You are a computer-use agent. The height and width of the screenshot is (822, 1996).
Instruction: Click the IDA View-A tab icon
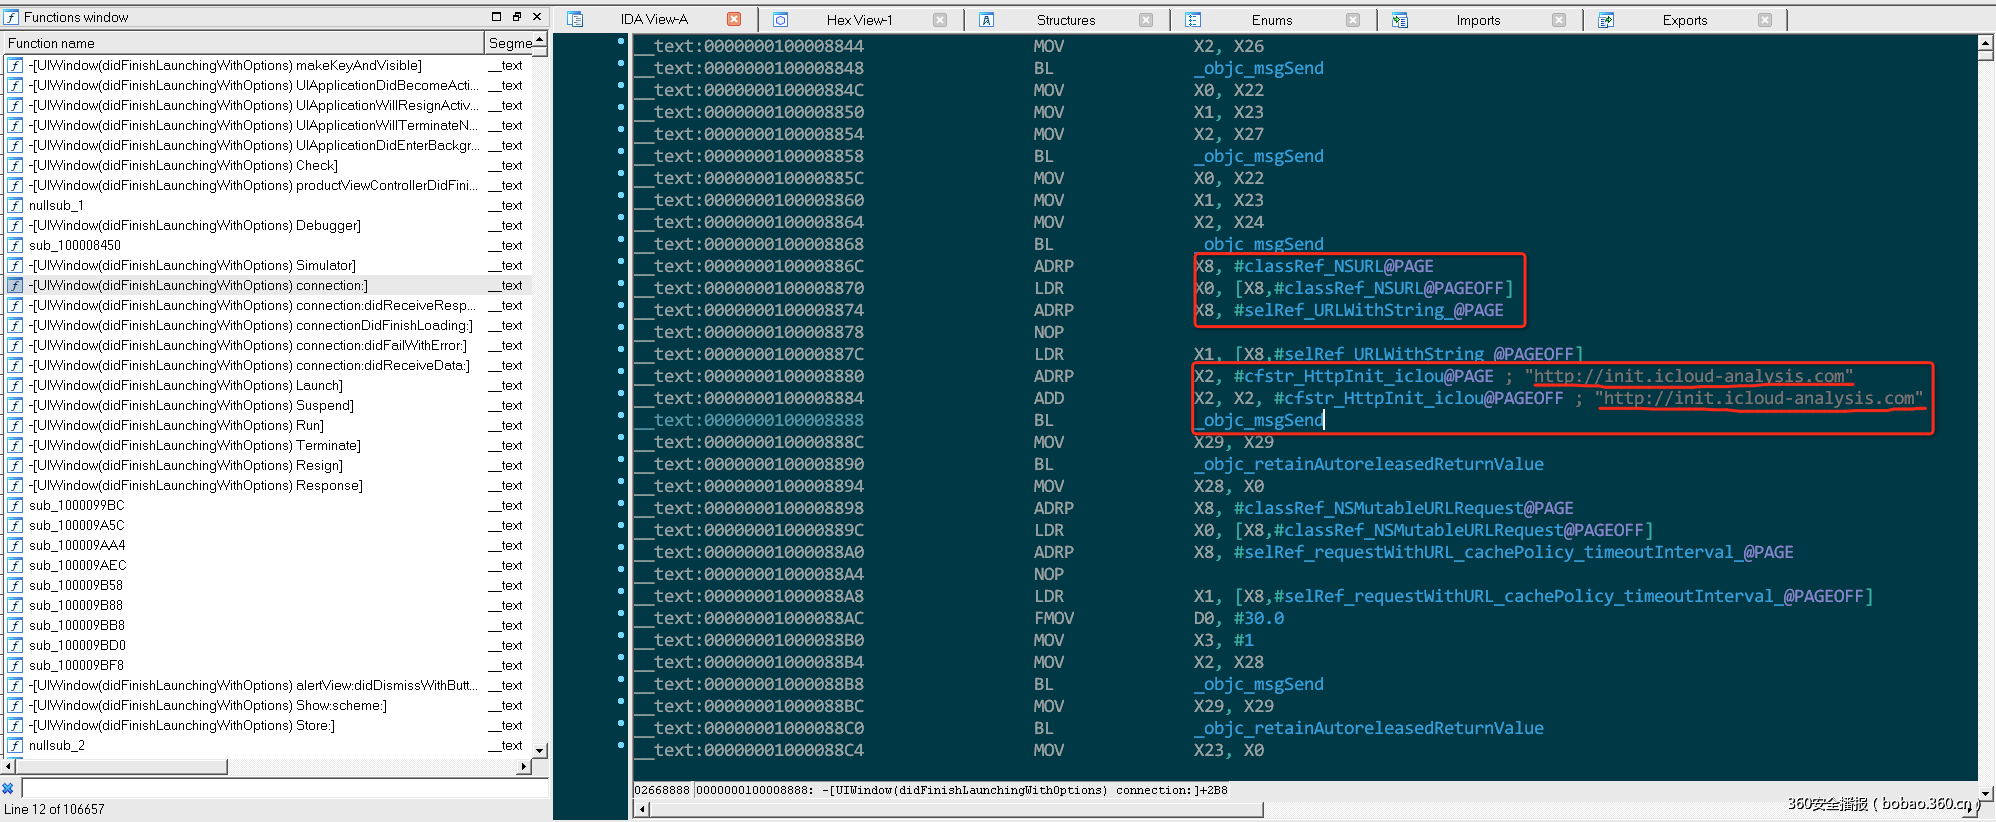(575, 19)
